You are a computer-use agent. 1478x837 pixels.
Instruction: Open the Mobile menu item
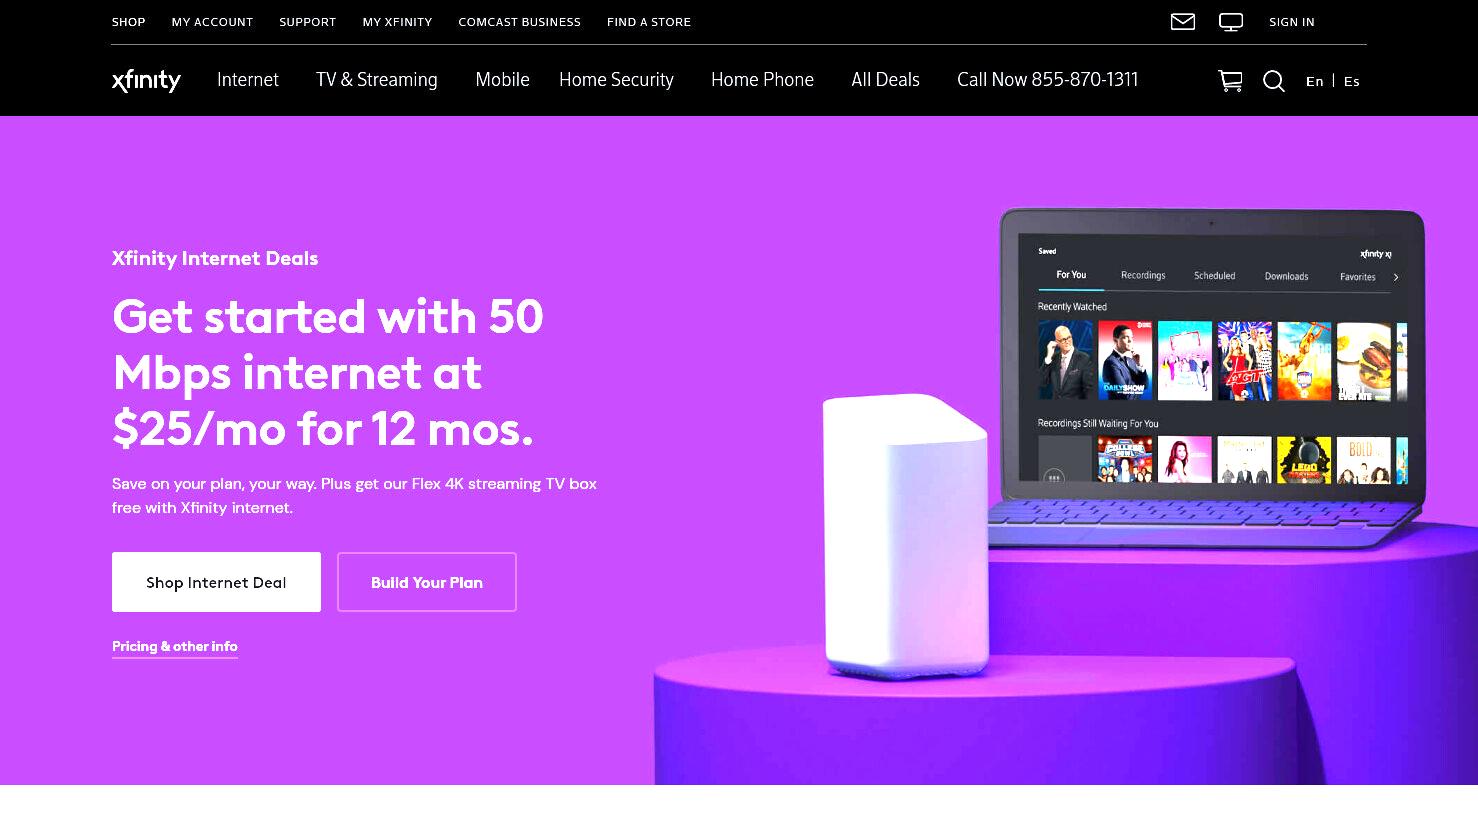click(502, 80)
